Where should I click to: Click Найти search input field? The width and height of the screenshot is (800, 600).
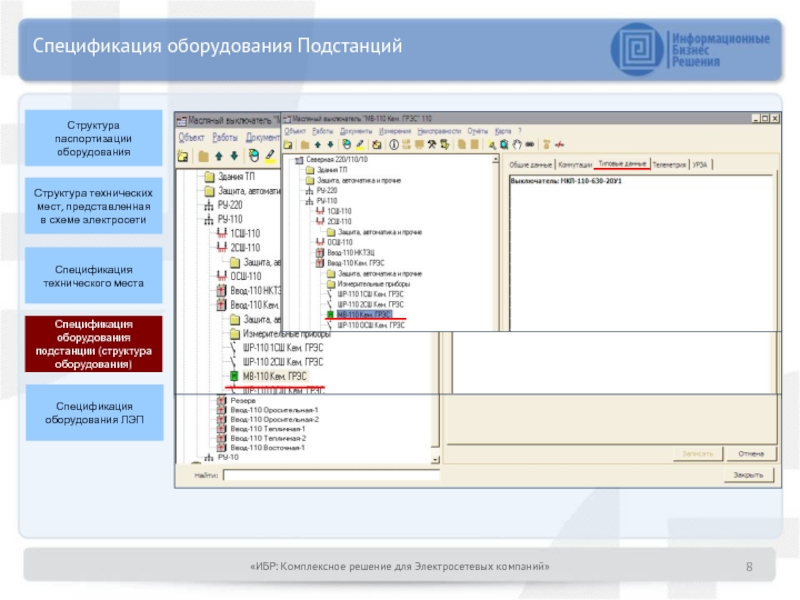pos(332,476)
